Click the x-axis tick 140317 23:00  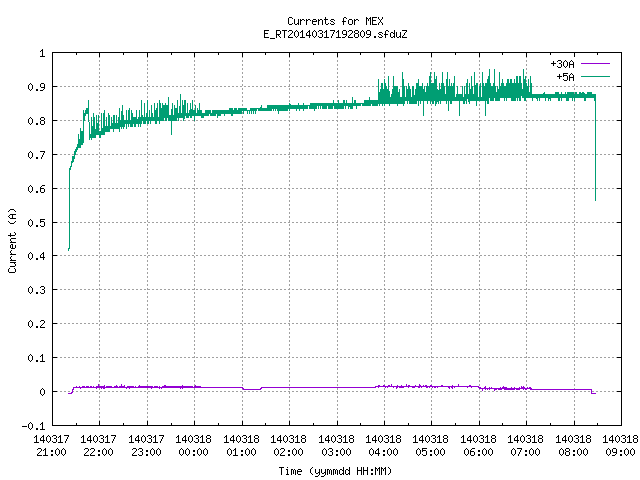point(146,446)
